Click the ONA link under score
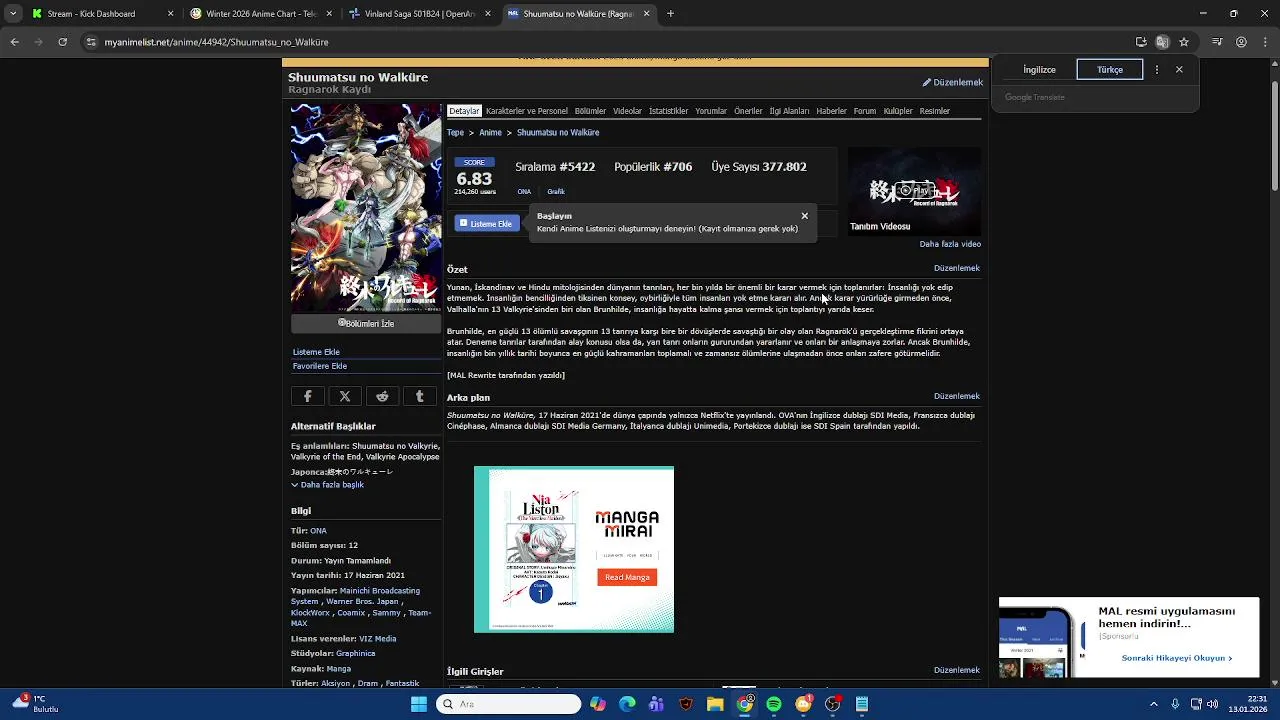This screenshot has width=1280, height=720. (x=524, y=192)
